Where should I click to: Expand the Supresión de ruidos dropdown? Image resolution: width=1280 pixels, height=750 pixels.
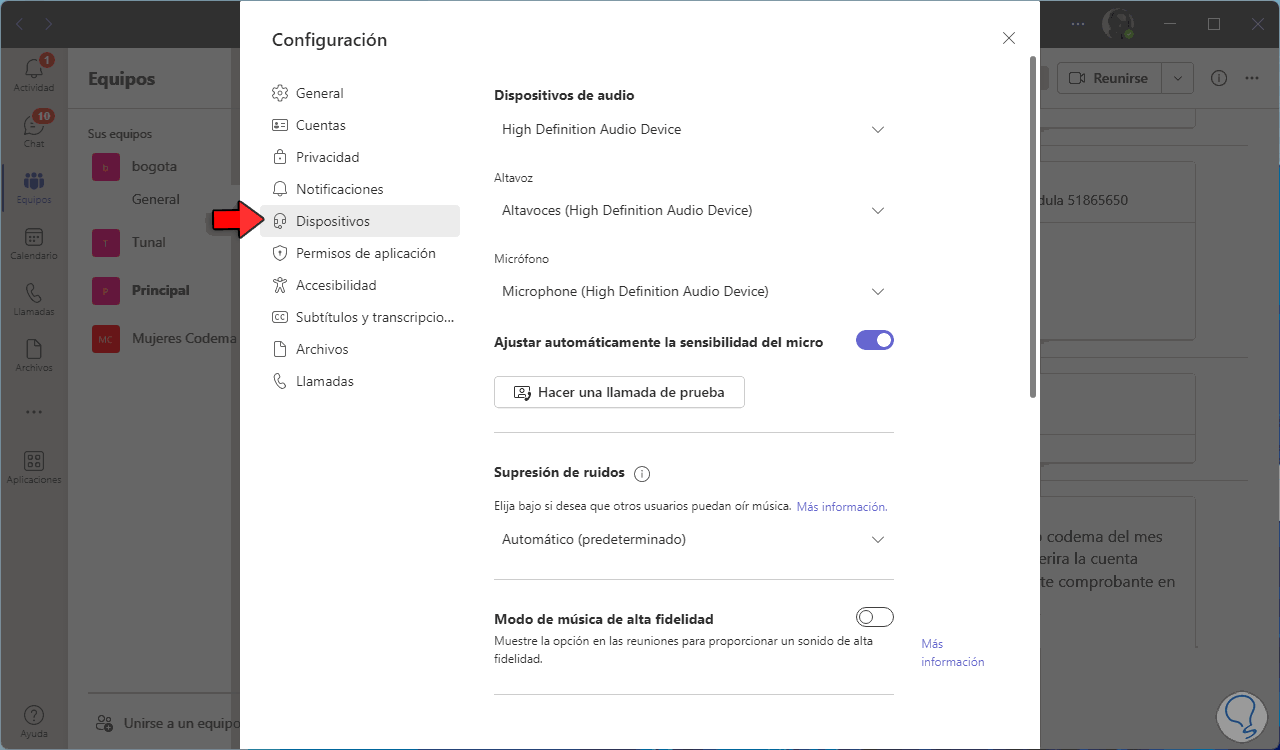pyautogui.click(x=693, y=540)
